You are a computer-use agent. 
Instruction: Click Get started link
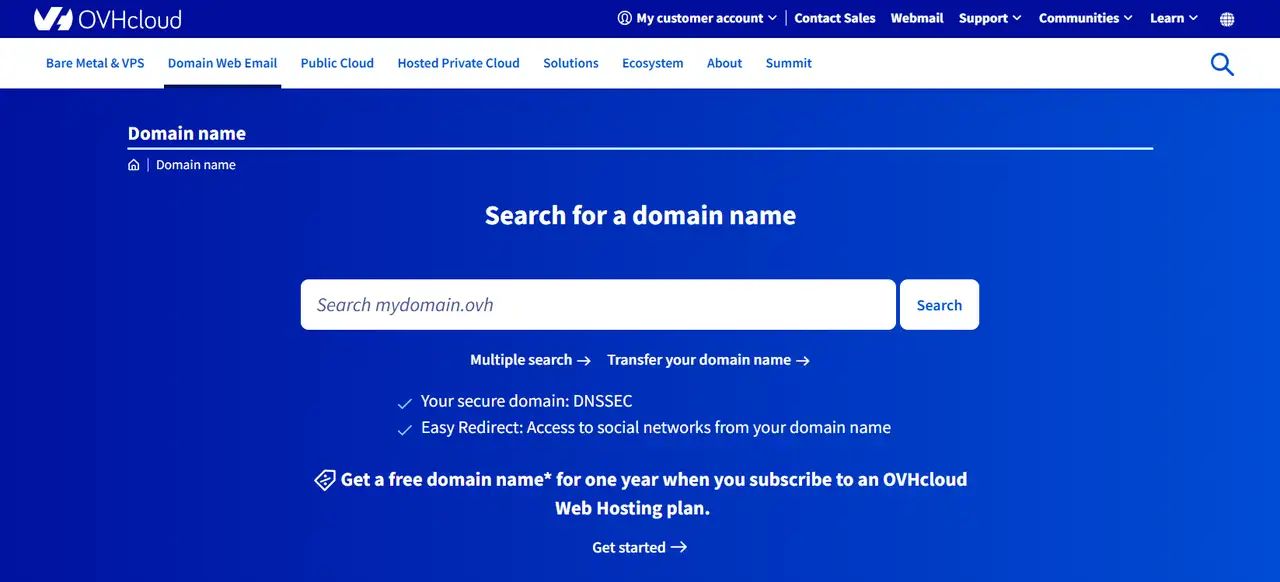pyautogui.click(x=640, y=548)
